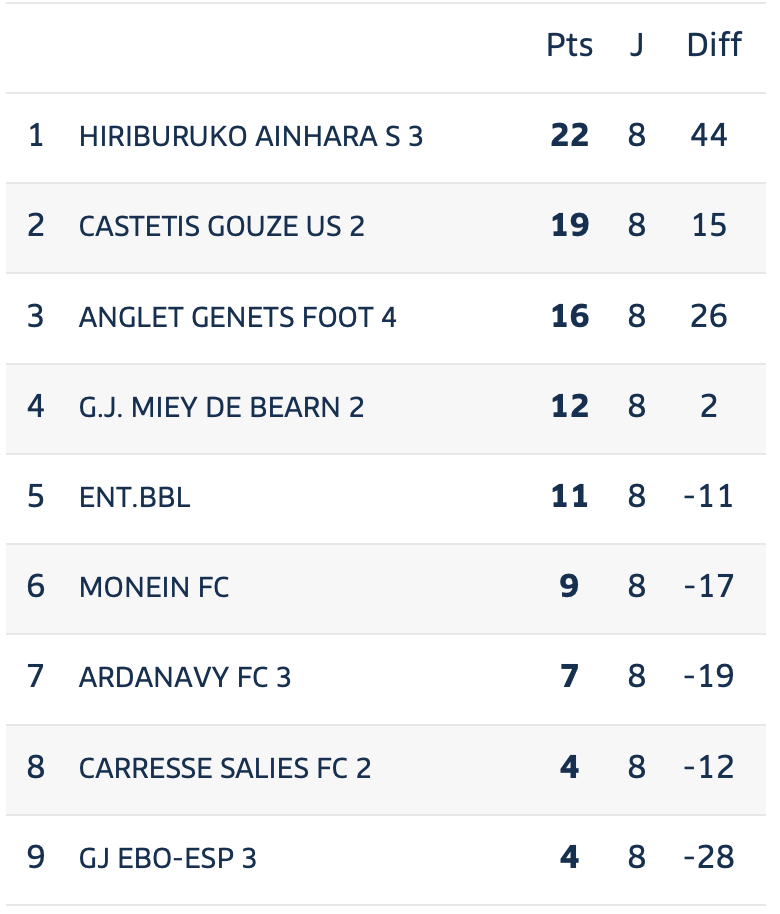Image resolution: width=780 pixels, height=914 pixels.
Task: Select the 19 points value
Action: click(x=570, y=225)
